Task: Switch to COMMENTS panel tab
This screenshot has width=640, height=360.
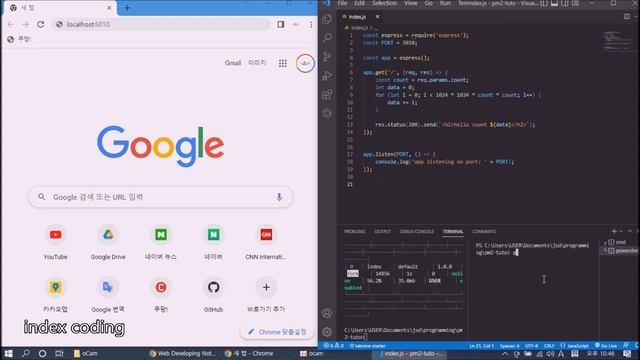Action: point(484,231)
